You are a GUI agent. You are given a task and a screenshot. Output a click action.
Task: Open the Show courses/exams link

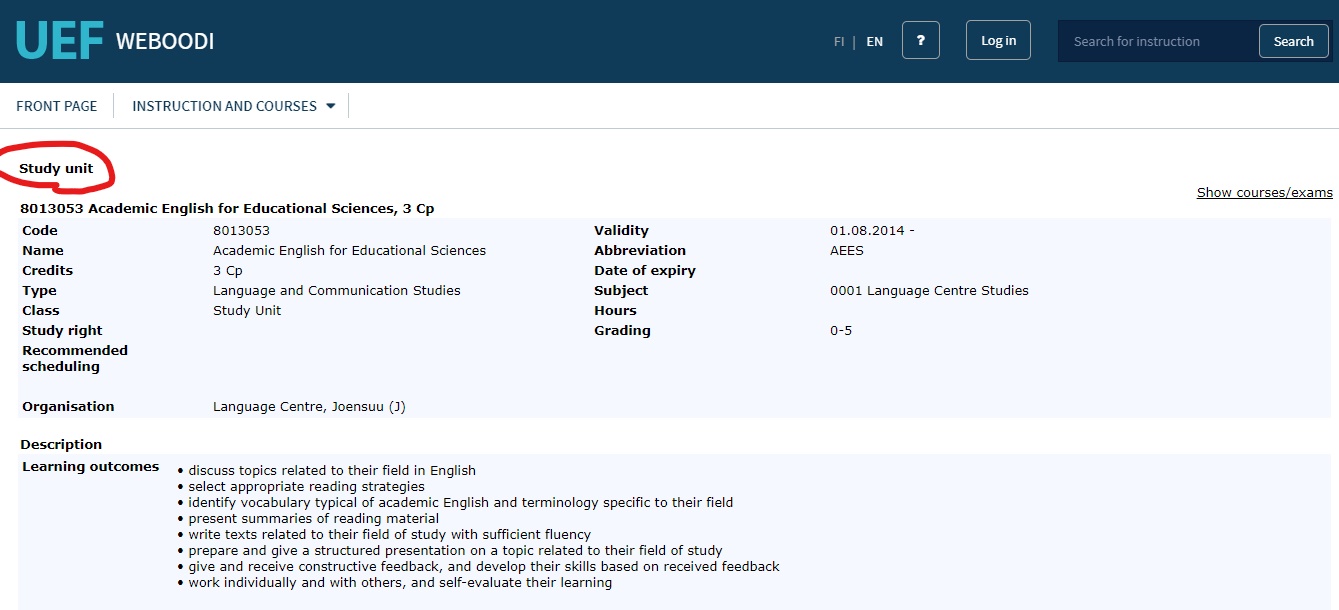(x=1264, y=192)
